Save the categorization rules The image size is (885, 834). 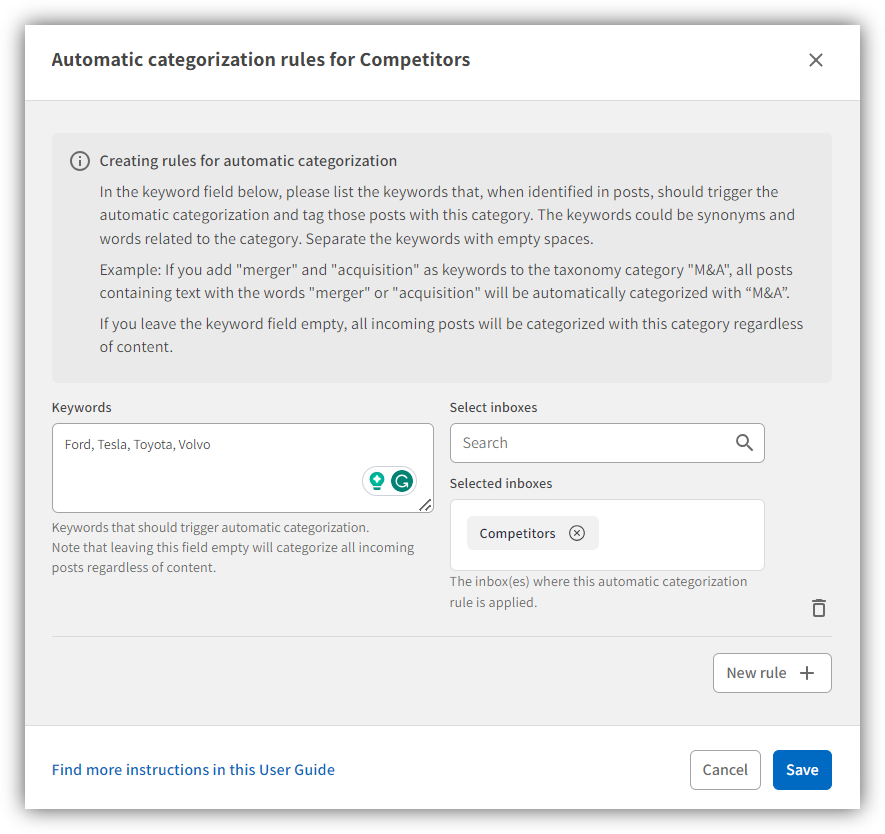click(x=802, y=770)
